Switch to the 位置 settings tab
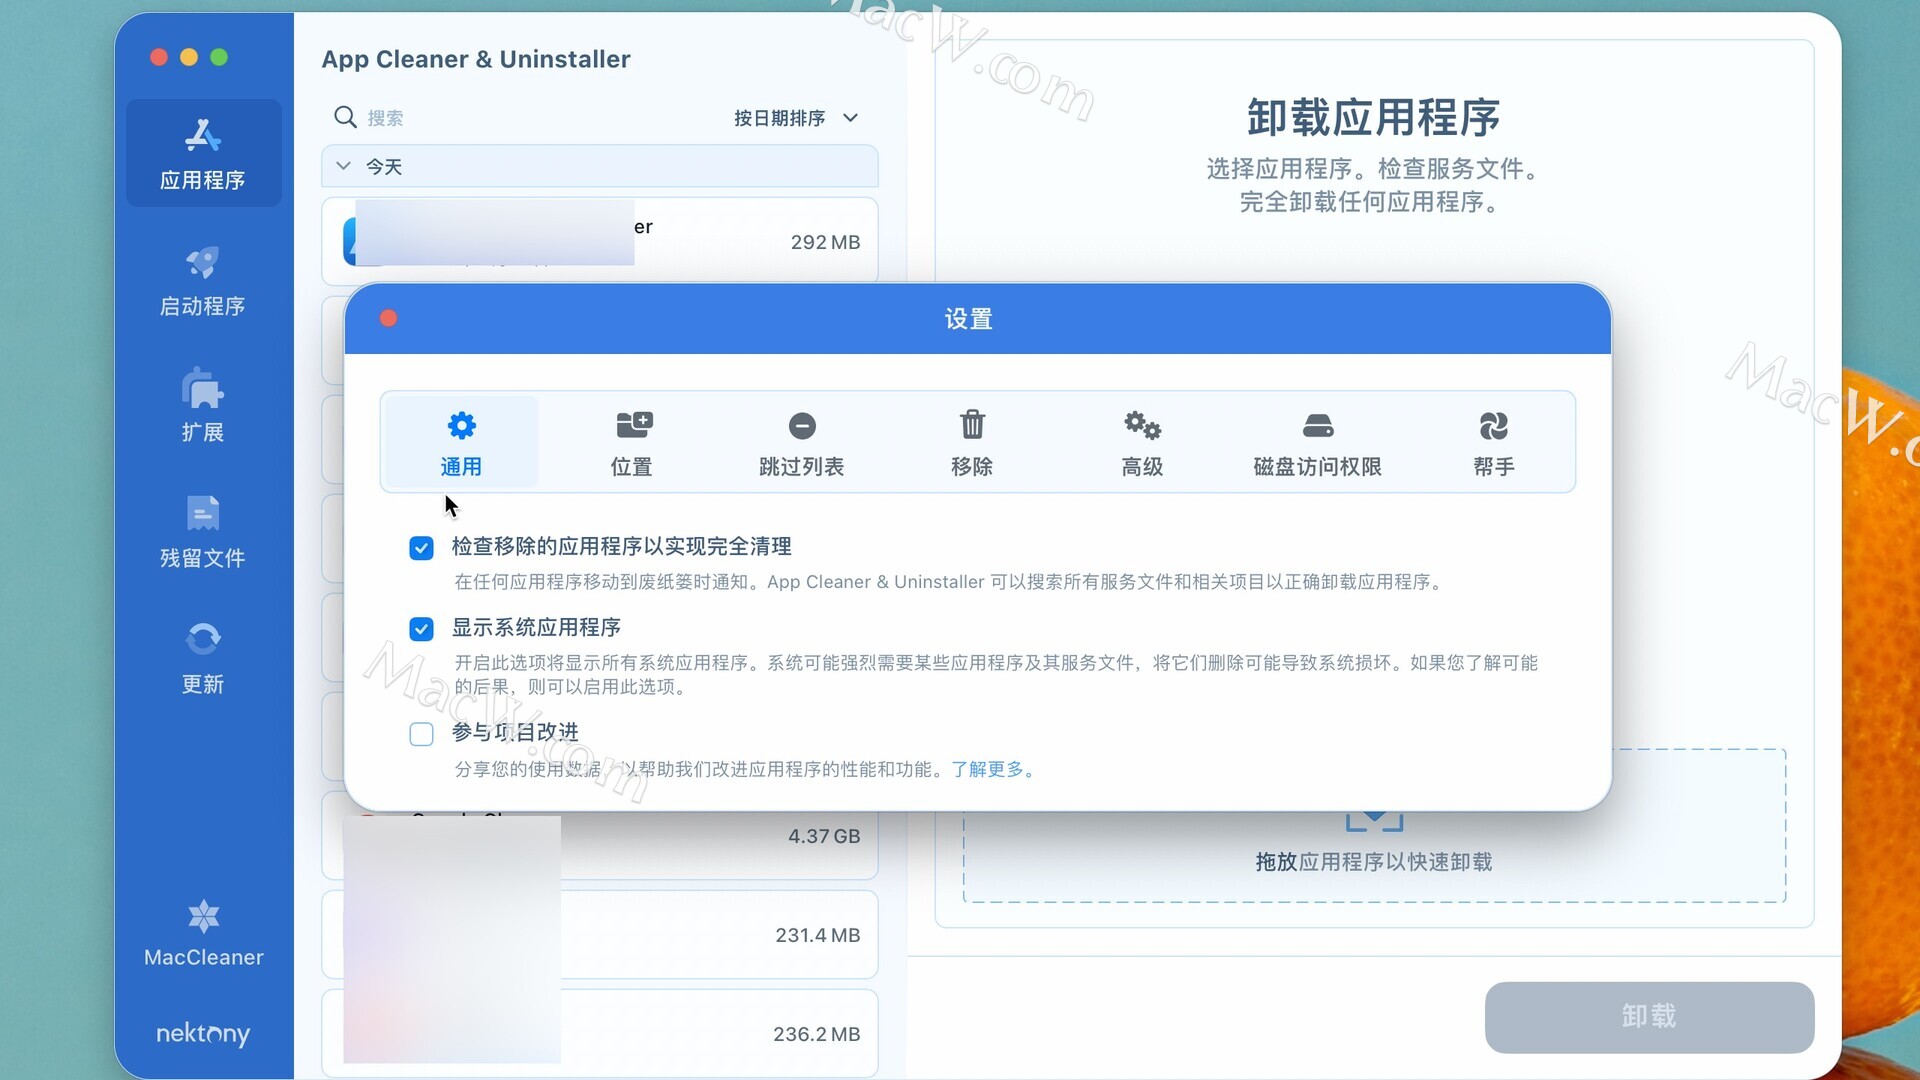Screen dimensions: 1920x1080 click(x=631, y=442)
